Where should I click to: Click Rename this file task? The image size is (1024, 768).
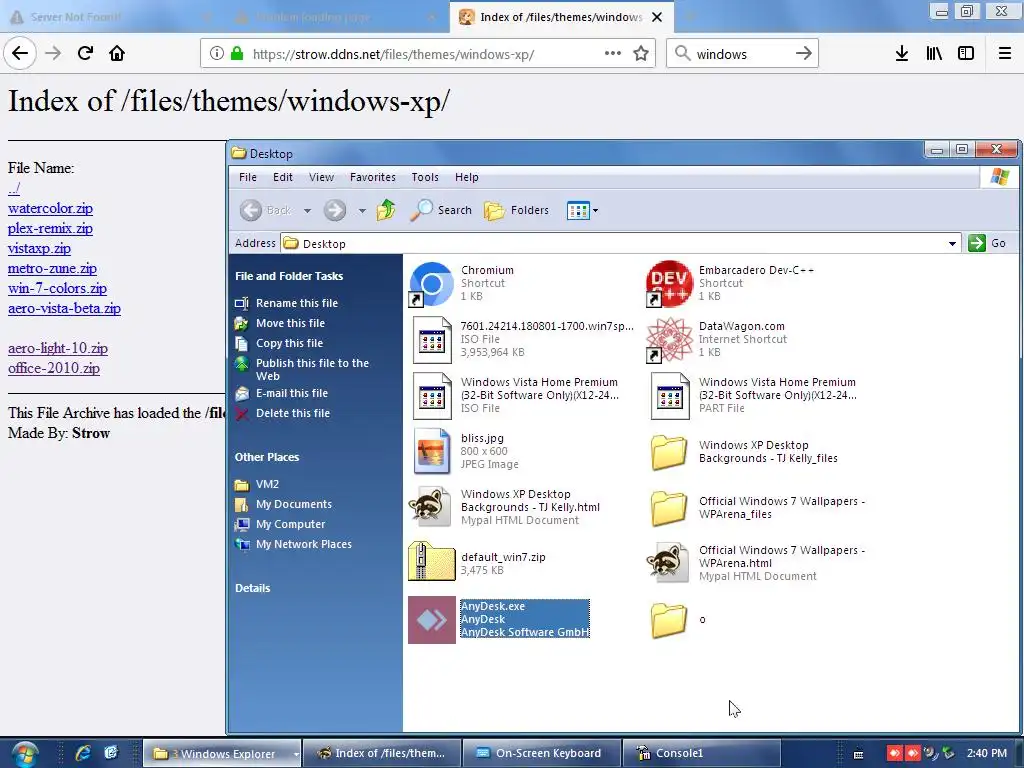coord(287,303)
